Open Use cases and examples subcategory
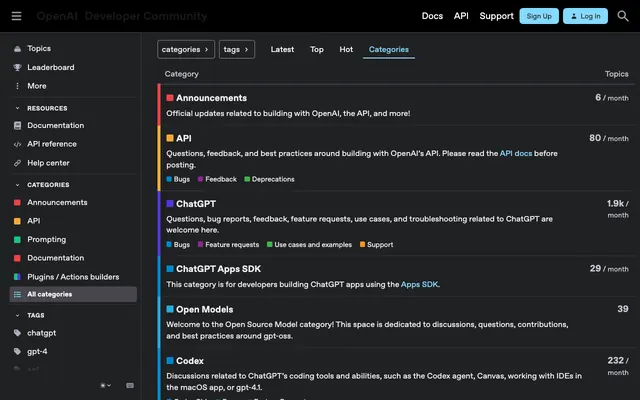 [x=309, y=244]
